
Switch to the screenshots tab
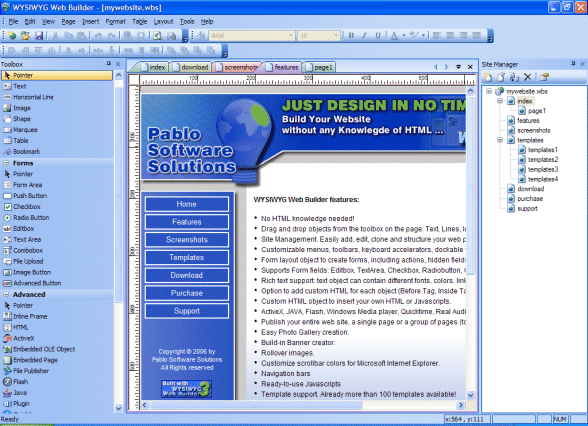[237, 67]
